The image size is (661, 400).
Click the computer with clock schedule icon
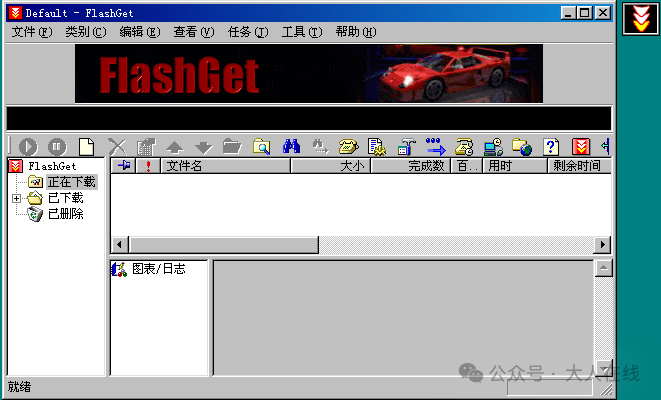pyautogui.click(x=493, y=147)
